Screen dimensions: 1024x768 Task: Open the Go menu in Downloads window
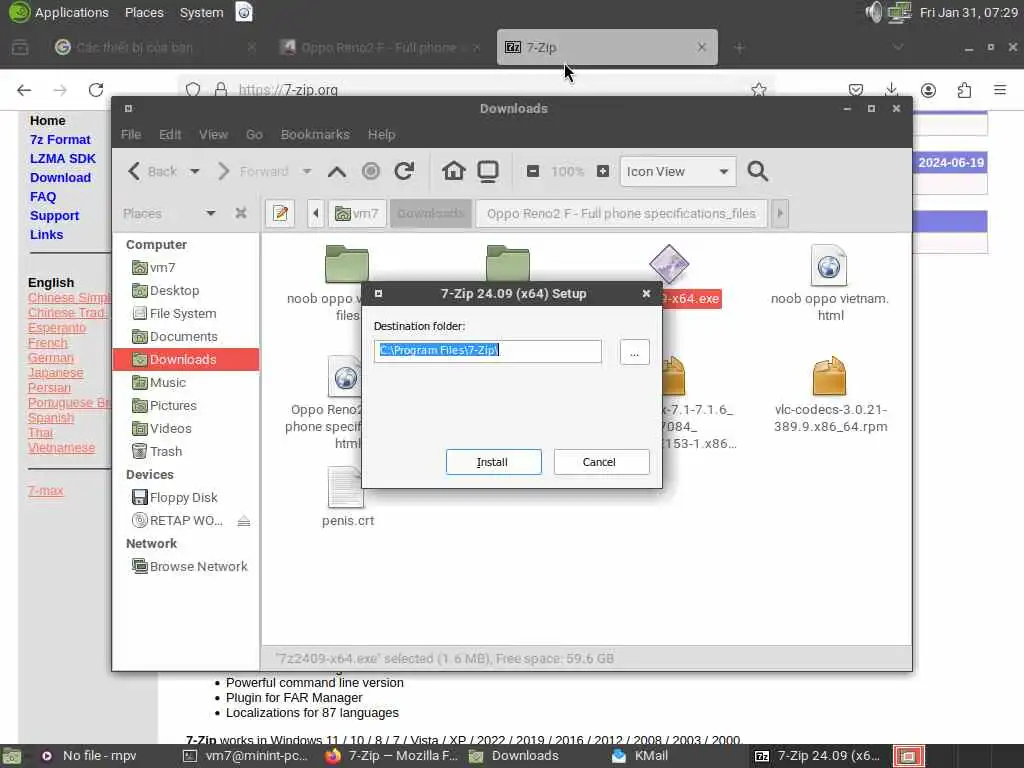254,135
